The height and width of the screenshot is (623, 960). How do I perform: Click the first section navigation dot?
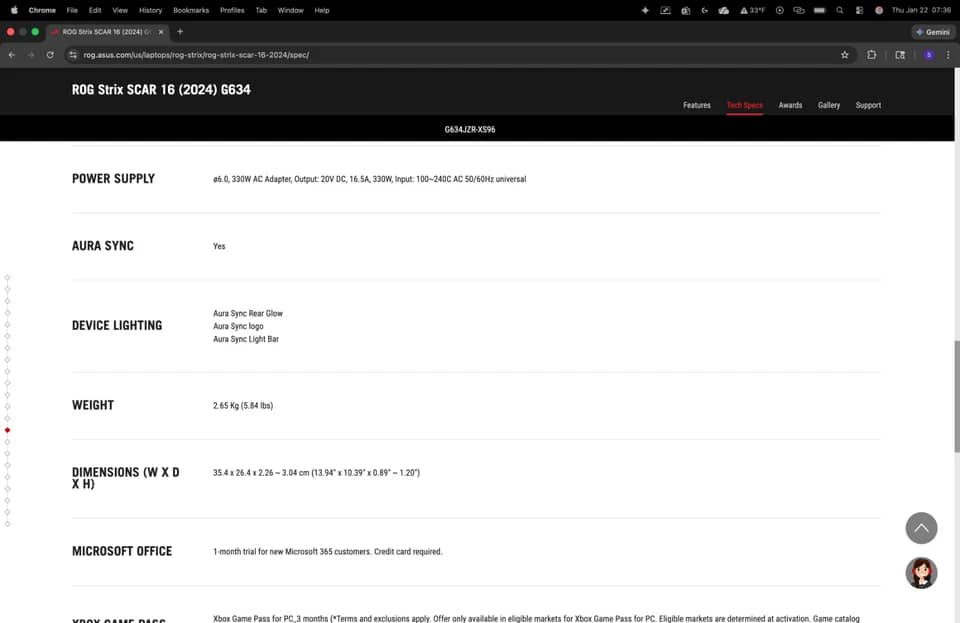[7, 278]
